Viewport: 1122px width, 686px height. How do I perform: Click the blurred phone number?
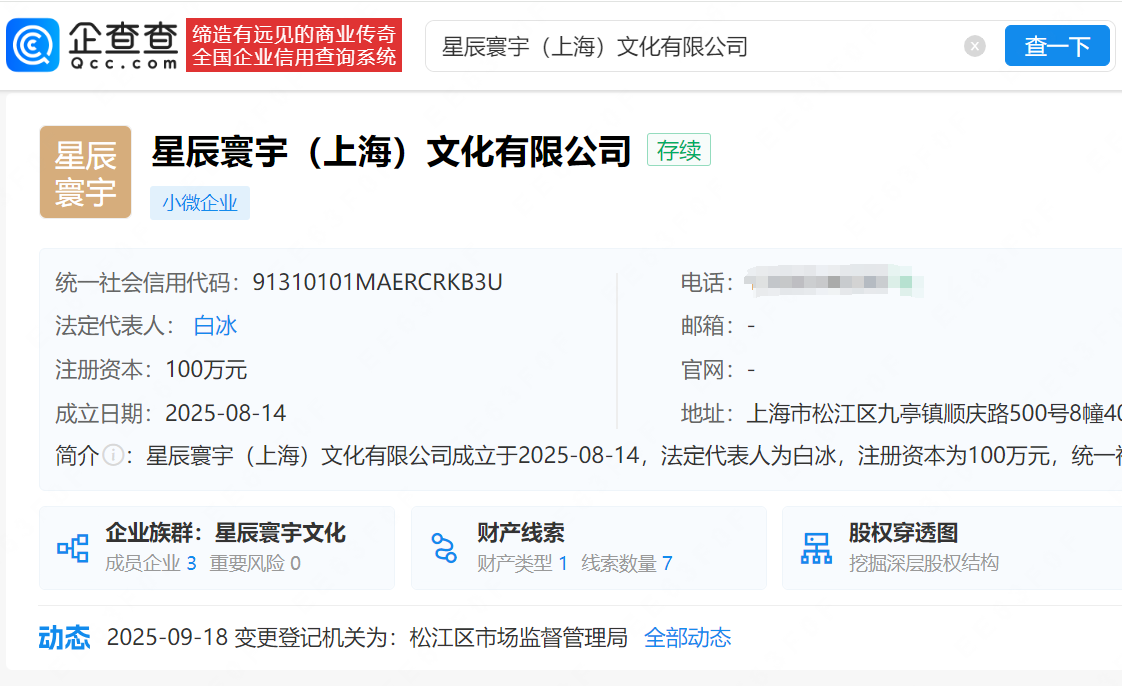click(835, 283)
